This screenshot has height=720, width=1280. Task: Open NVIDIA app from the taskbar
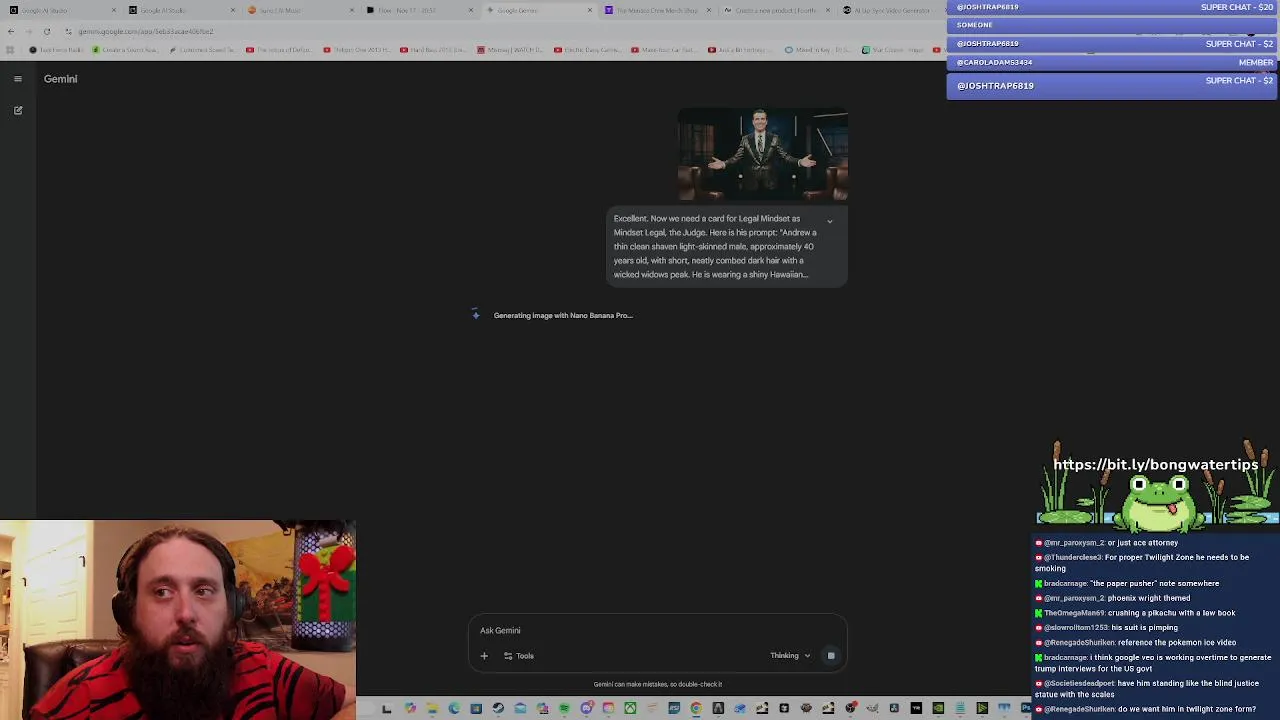(938, 709)
